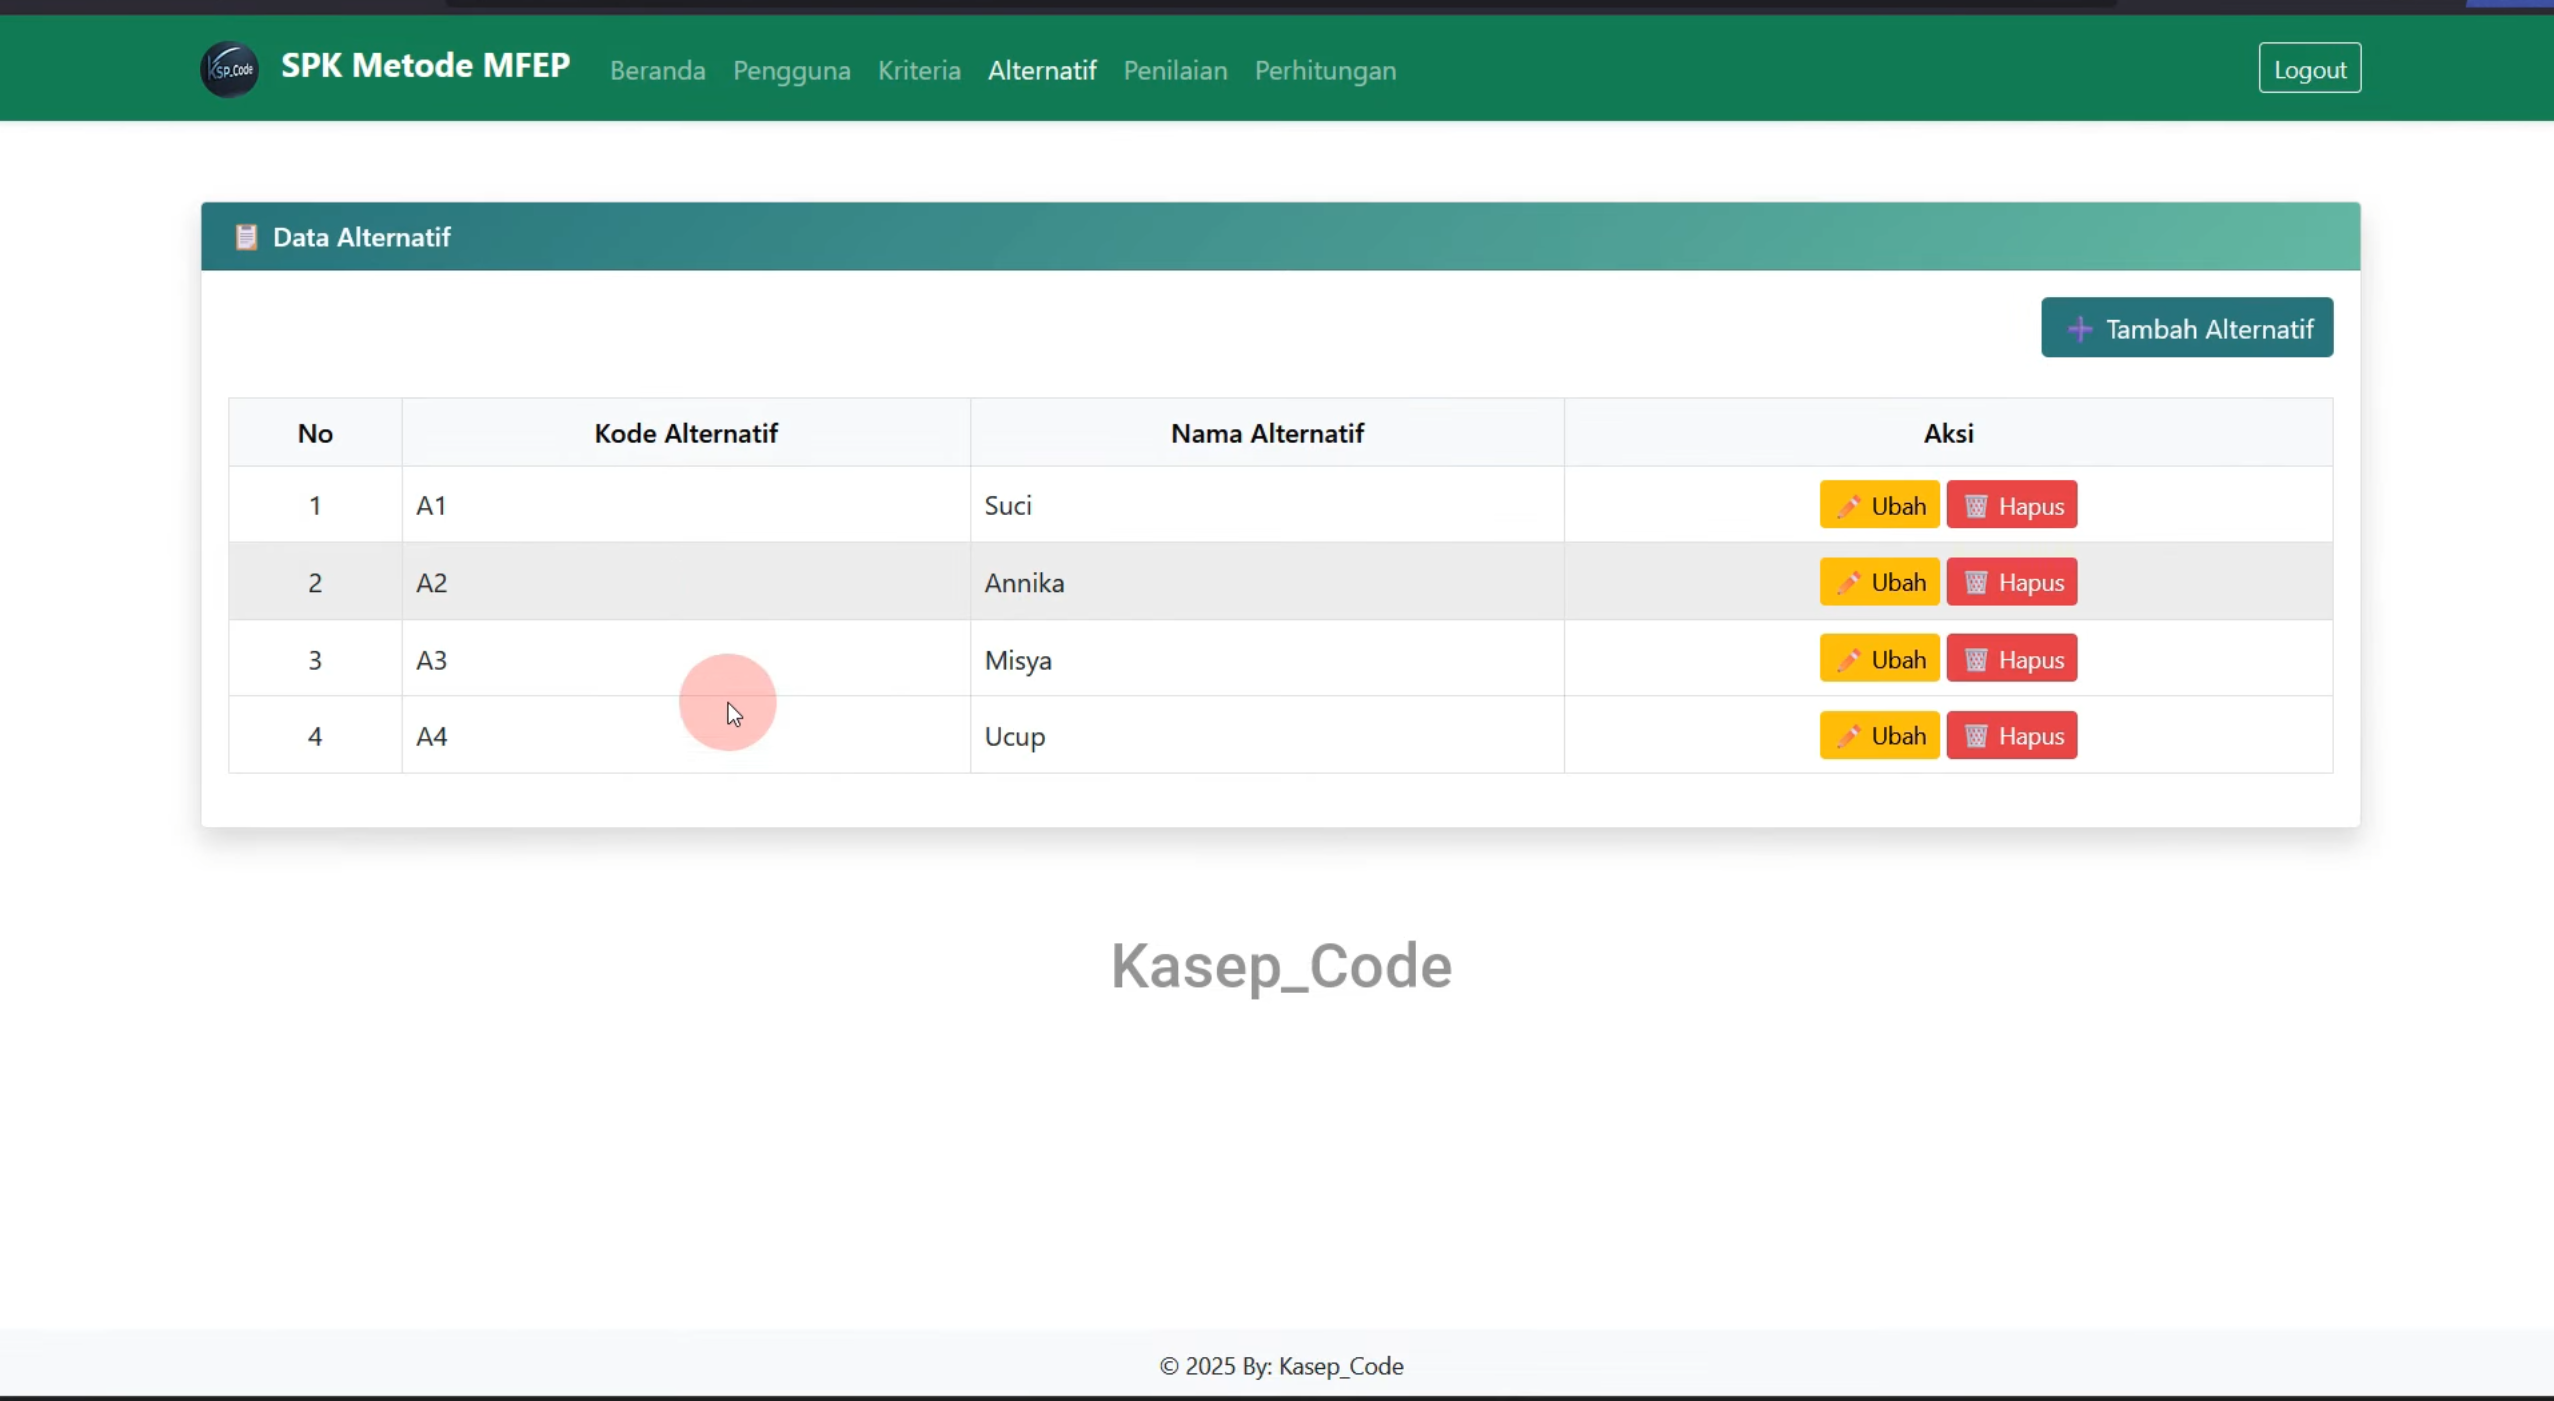
Task: Click the Hapus text for A2 Annika
Action: (x=2031, y=583)
